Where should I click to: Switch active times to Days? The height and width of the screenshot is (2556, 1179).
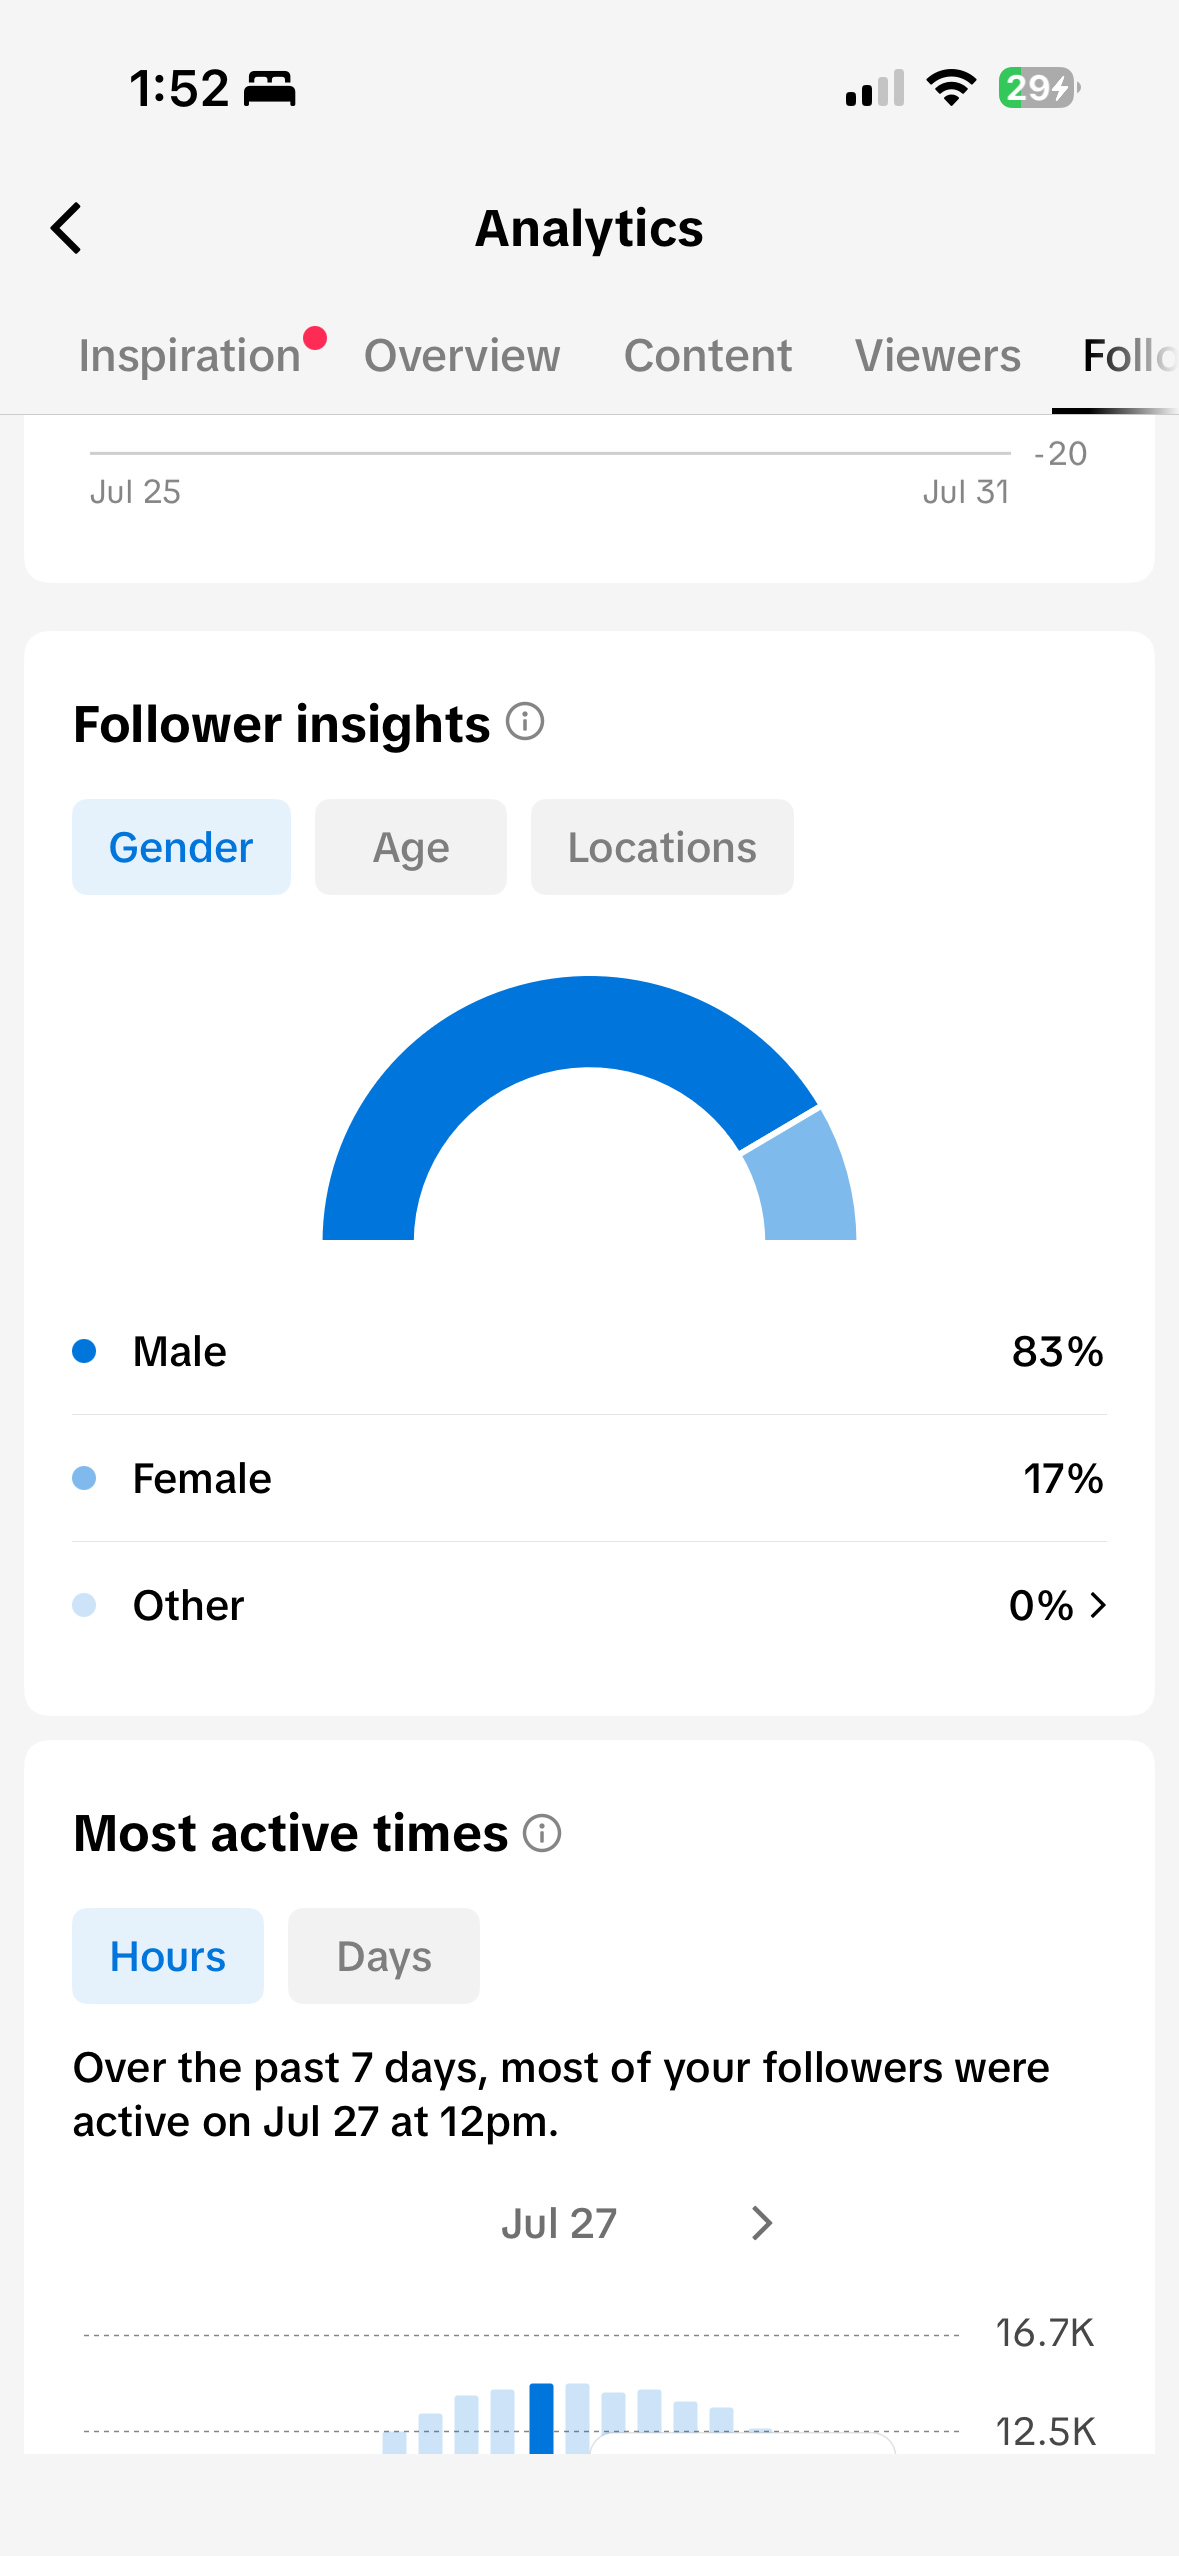point(384,1956)
